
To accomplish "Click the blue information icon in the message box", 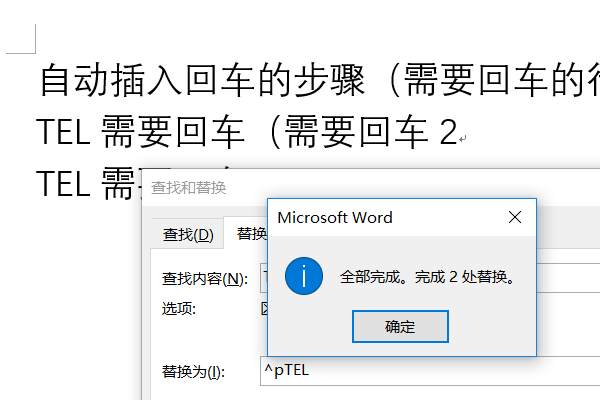I will click(x=304, y=276).
